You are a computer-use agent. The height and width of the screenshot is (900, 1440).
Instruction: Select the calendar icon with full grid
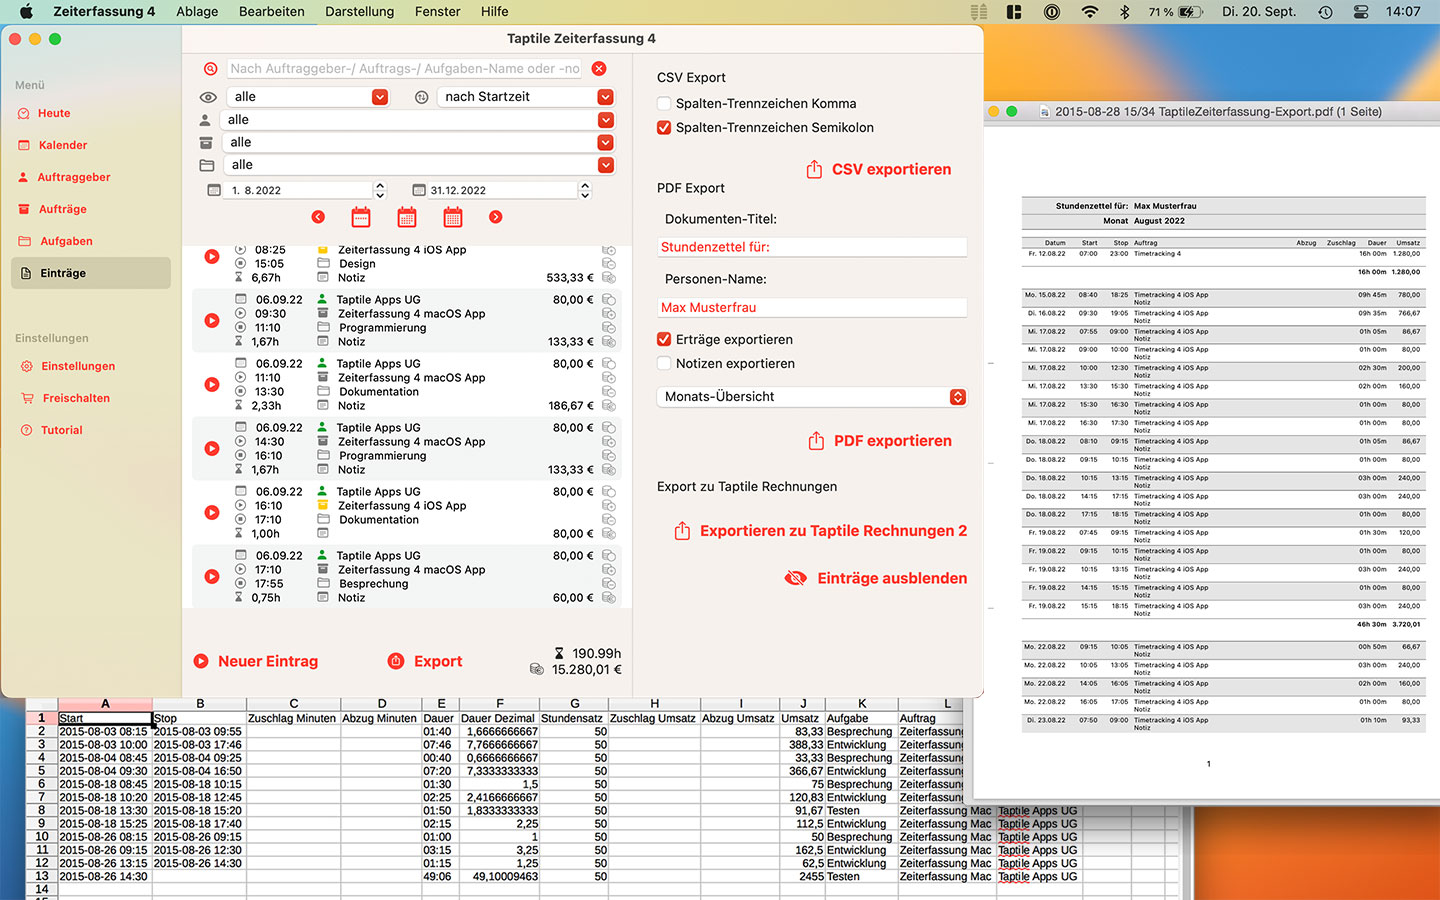point(453,217)
